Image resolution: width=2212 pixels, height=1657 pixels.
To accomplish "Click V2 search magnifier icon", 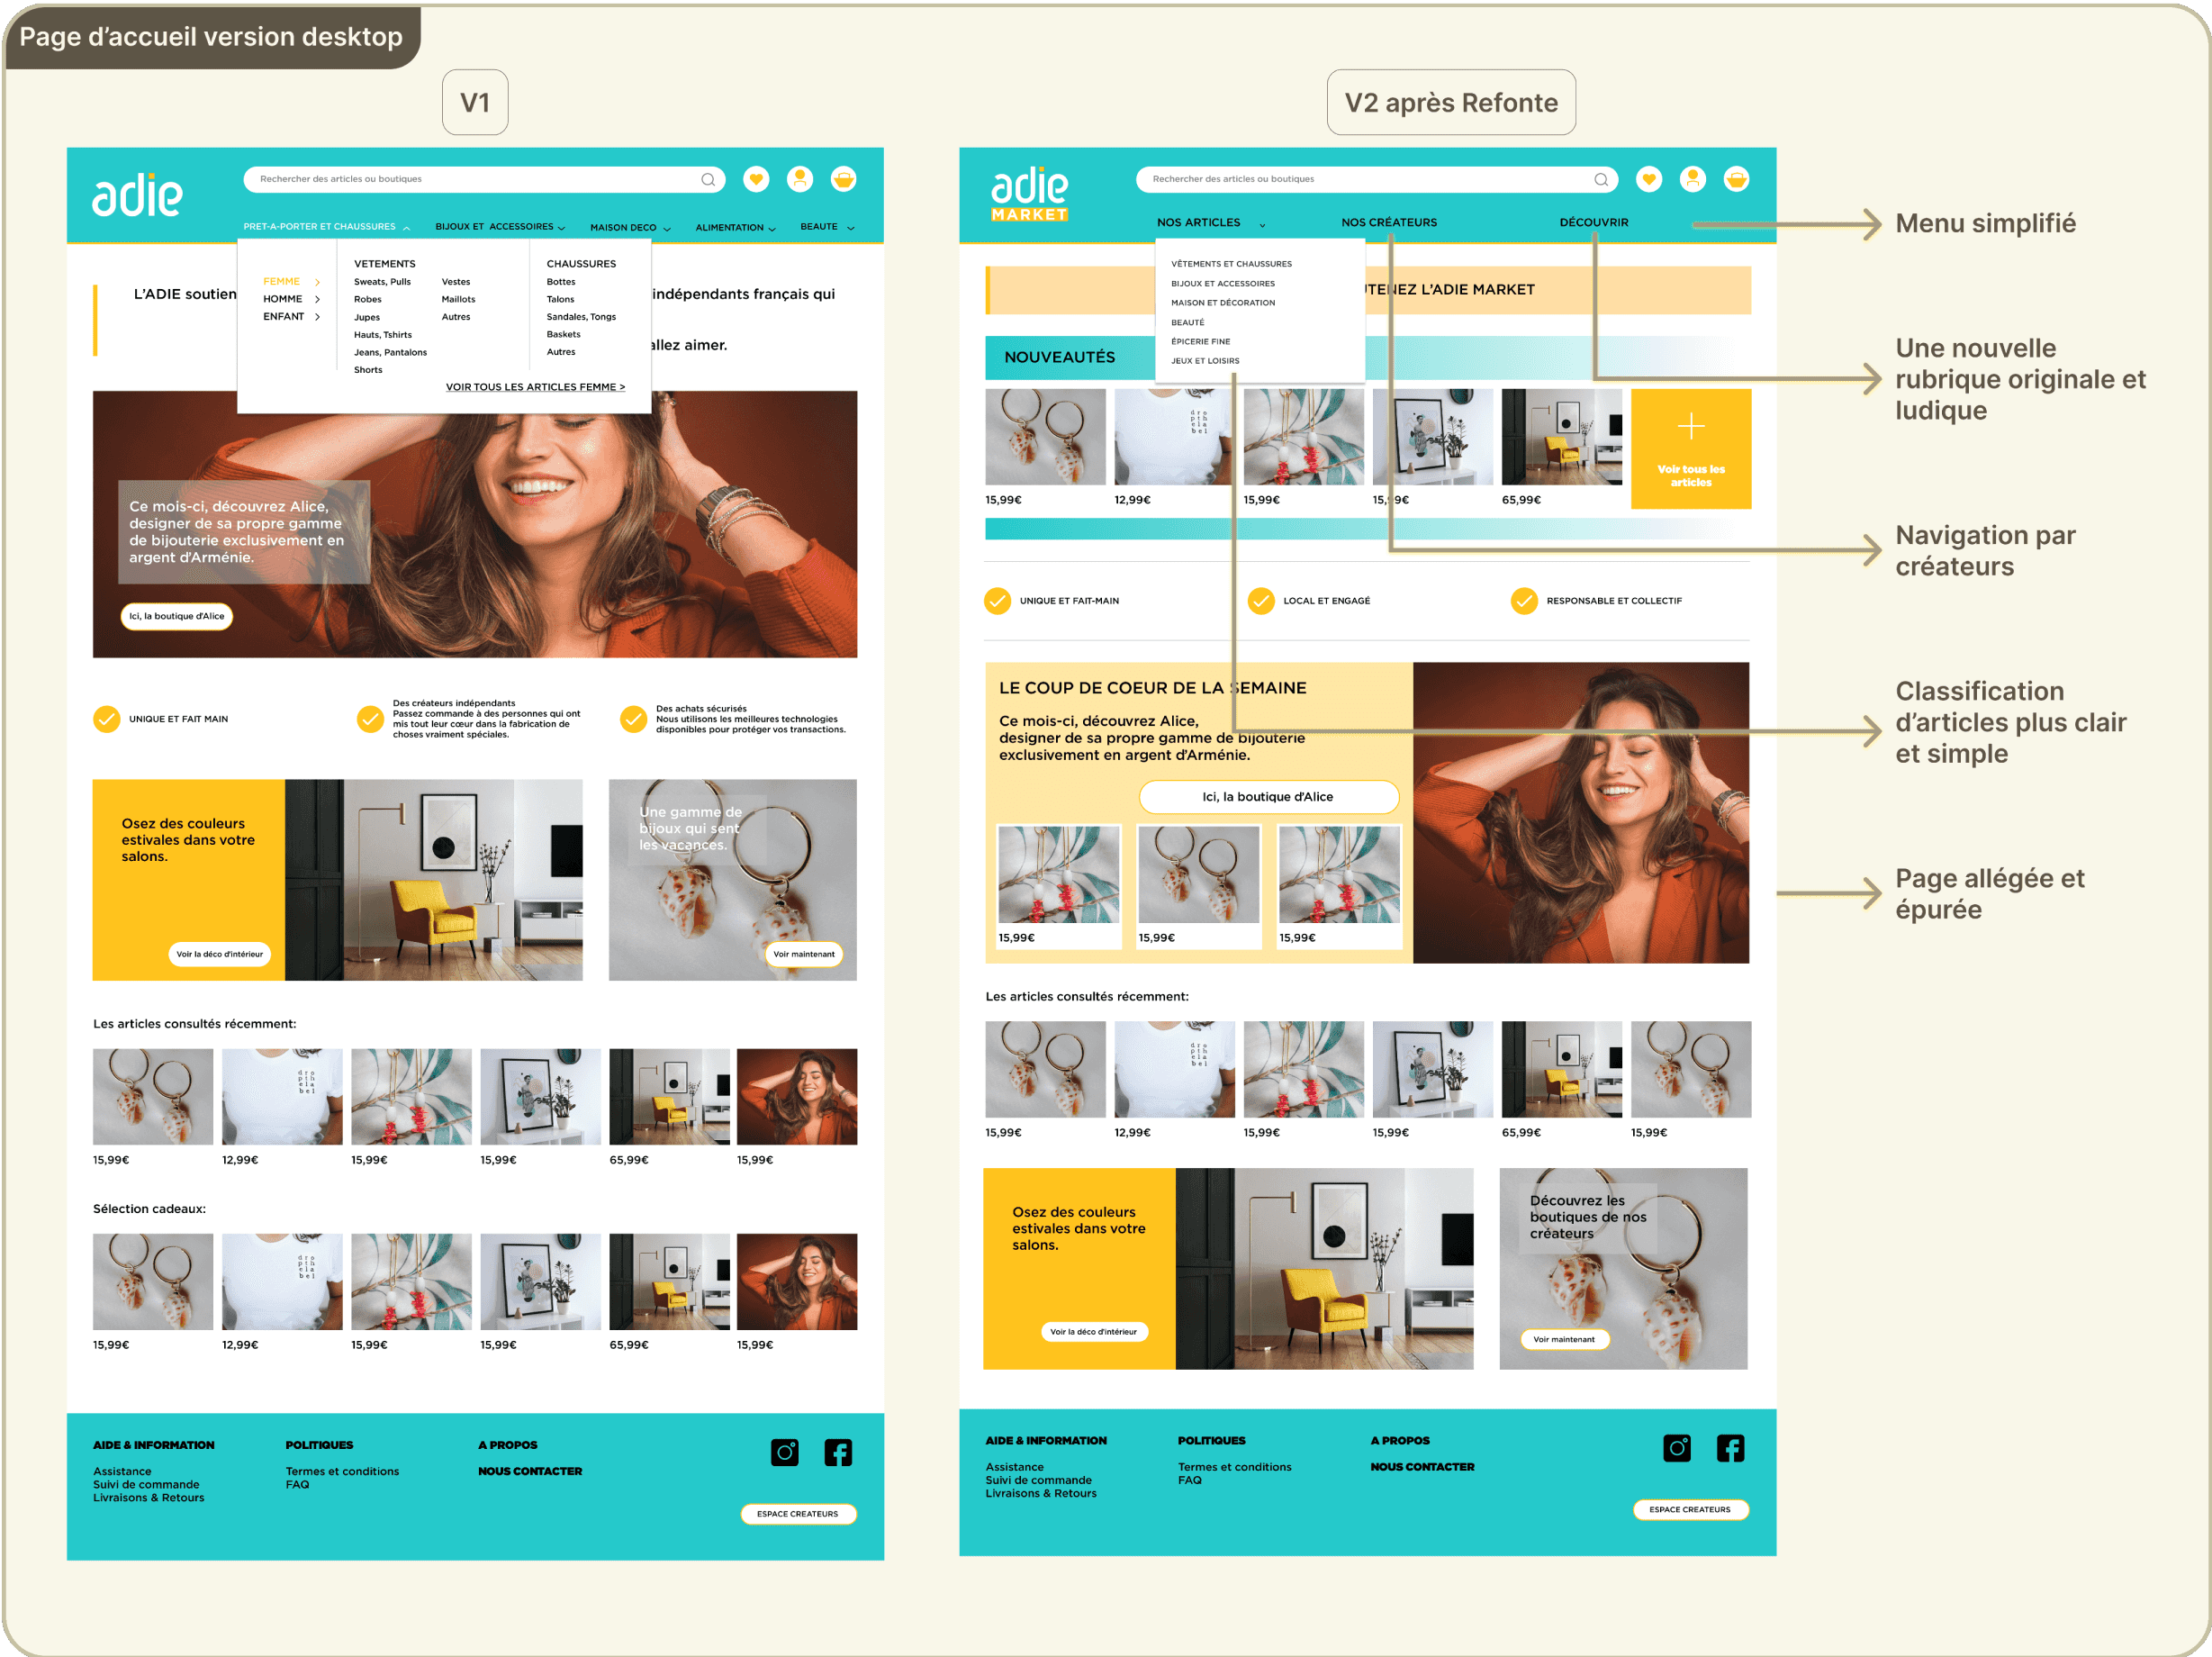I will tap(1601, 179).
